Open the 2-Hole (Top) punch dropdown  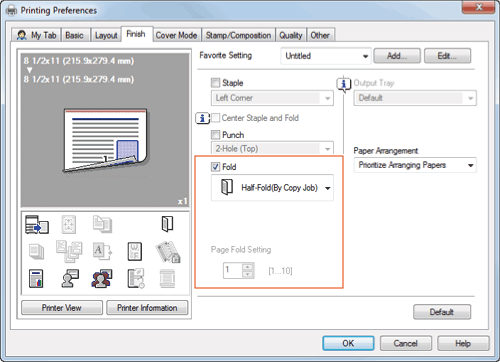coord(272,148)
